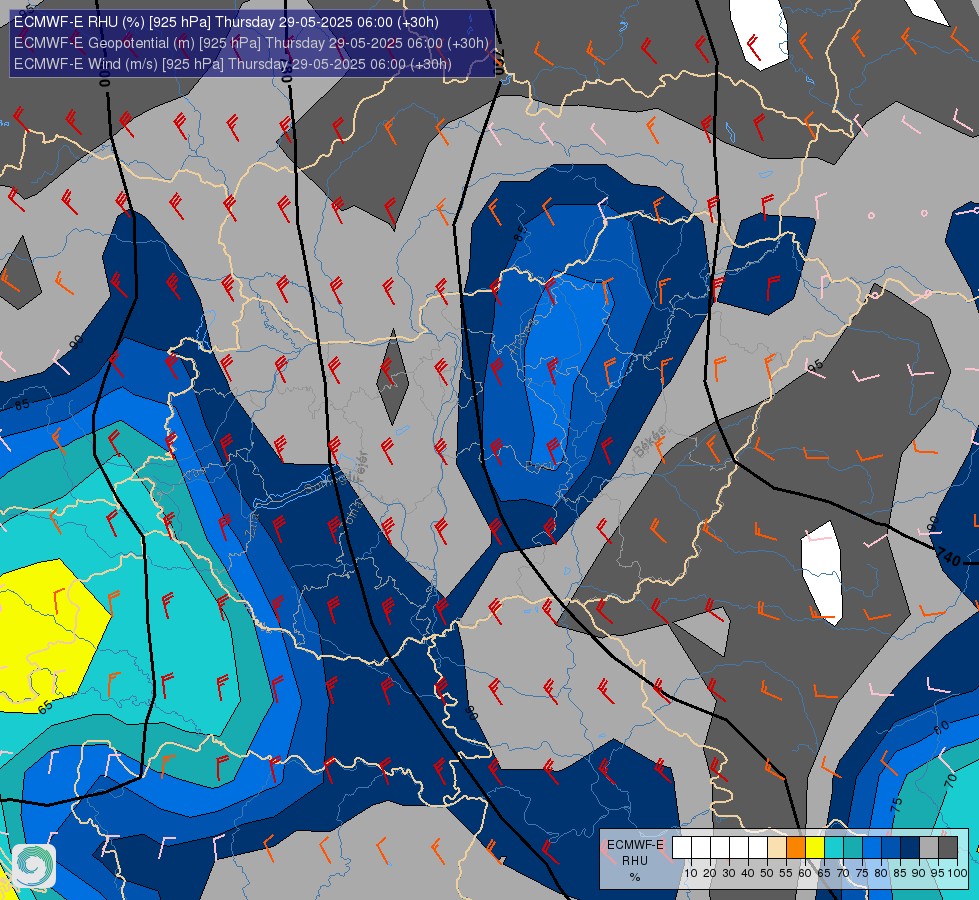Click the legend tick value '10'

point(691,873)
